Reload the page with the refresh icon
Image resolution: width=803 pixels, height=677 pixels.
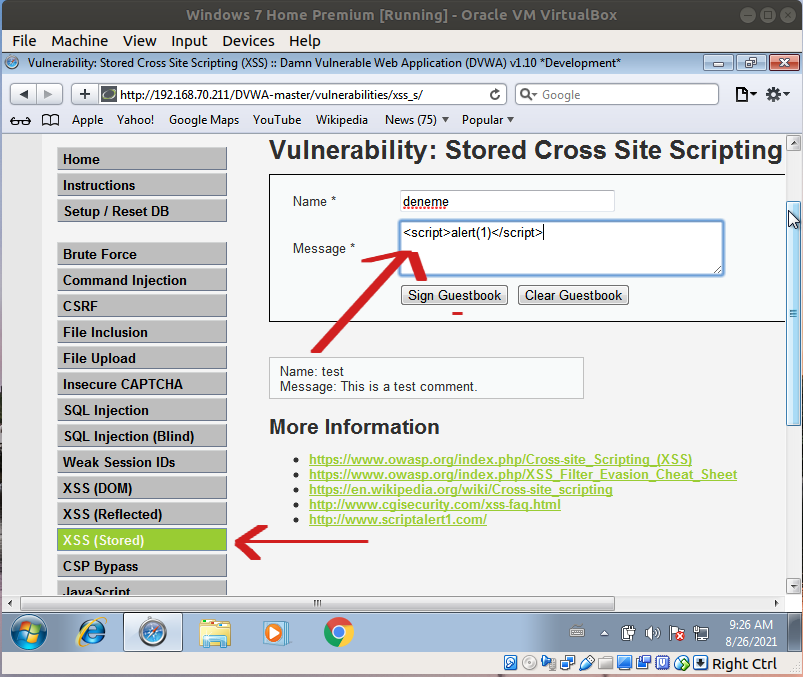[x=494, y=95]
